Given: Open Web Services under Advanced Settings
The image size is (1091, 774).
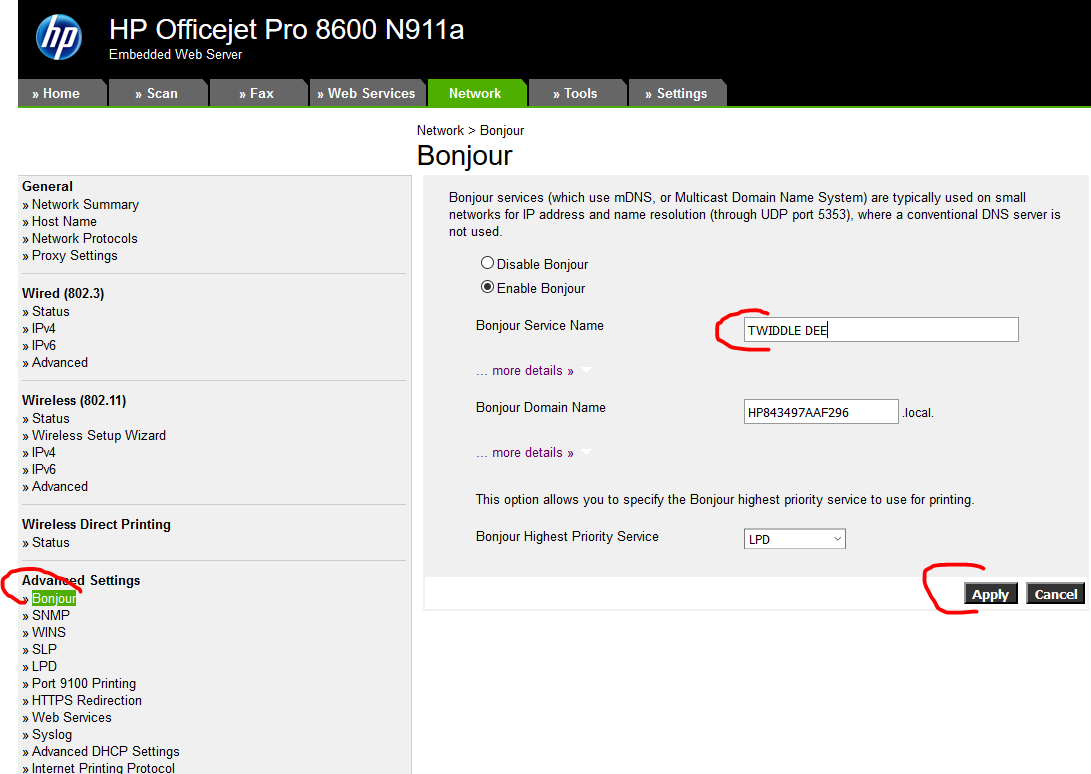Looking at the screenshot, I should tap(72, 718).
